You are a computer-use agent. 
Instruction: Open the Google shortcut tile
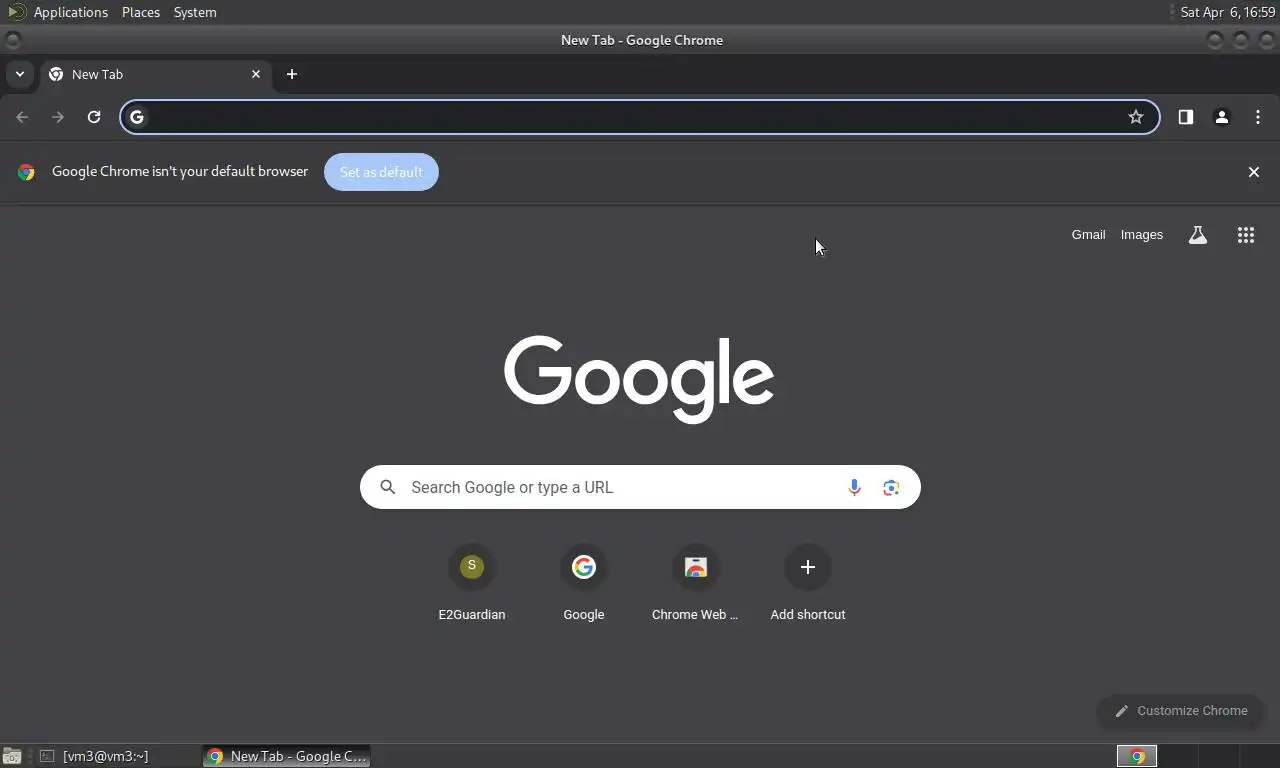584,584
